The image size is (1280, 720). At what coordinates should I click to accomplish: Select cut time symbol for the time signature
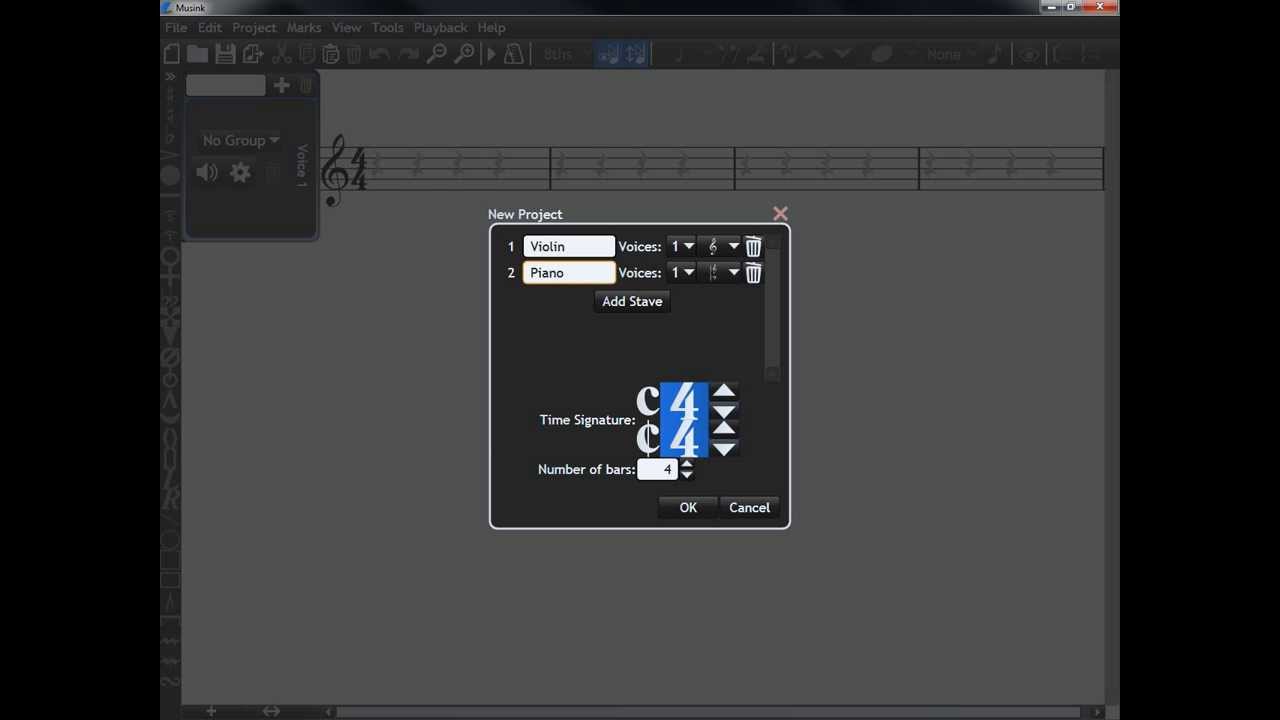648,438
